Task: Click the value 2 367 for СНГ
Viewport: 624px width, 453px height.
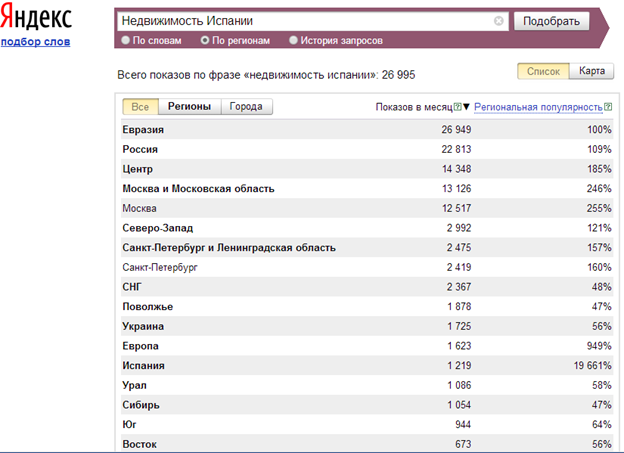Action: tap(459, 287)
